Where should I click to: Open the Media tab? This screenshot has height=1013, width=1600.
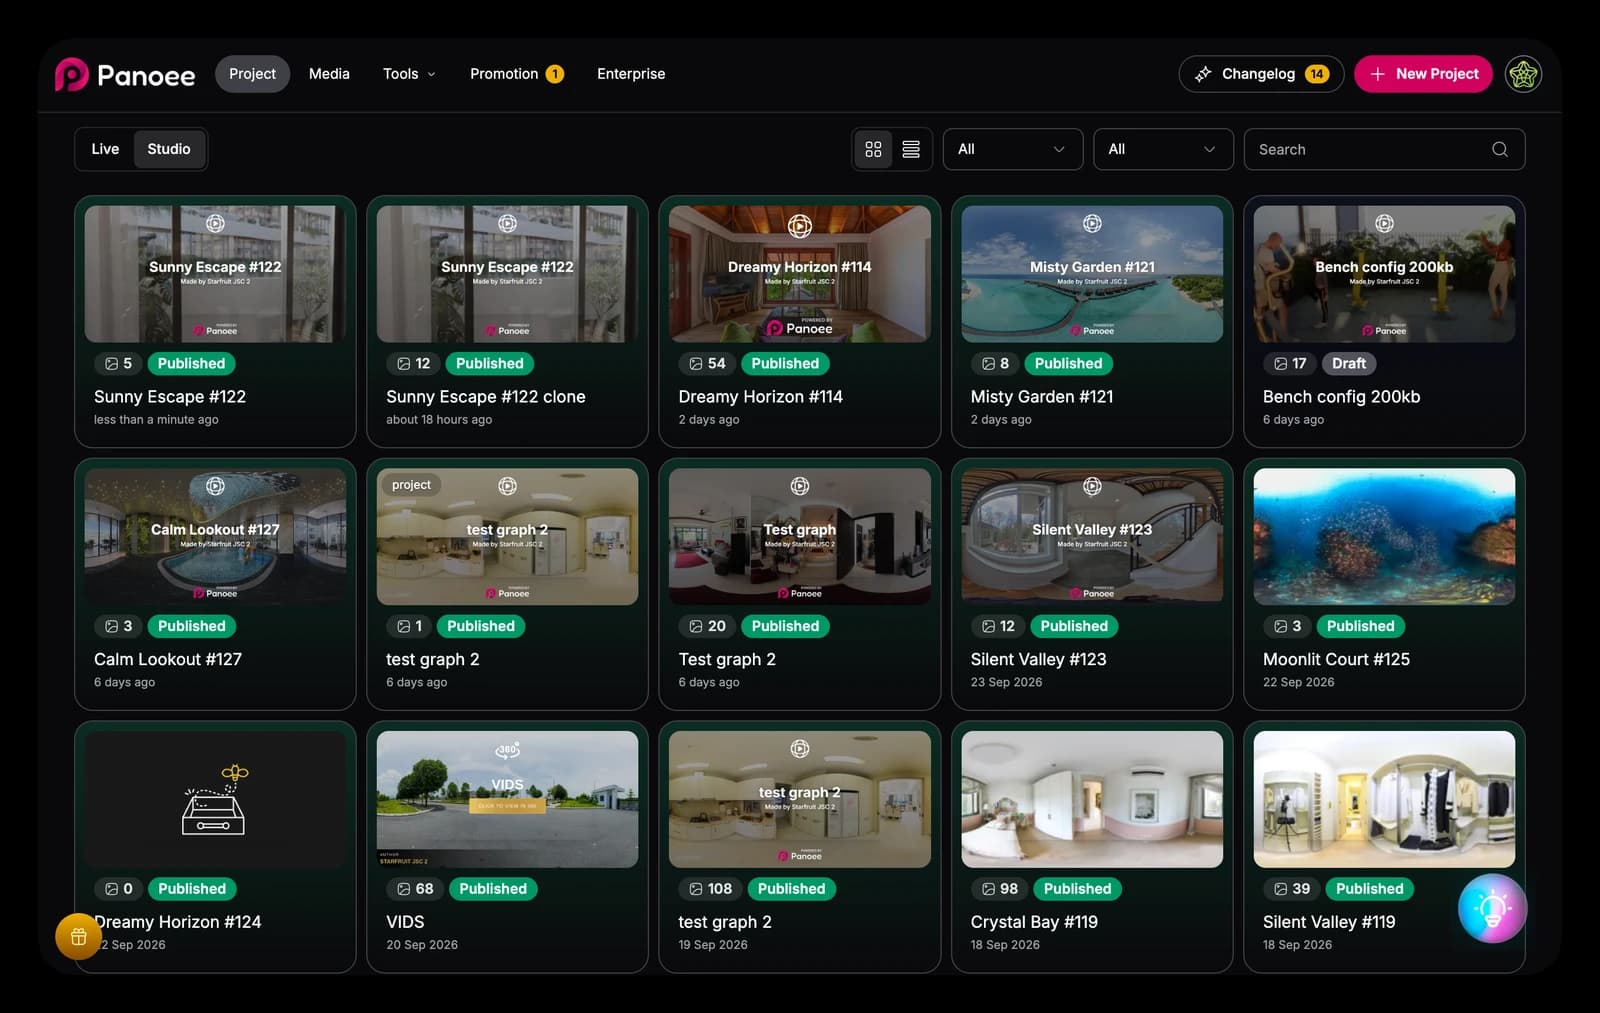pos(329,74)
